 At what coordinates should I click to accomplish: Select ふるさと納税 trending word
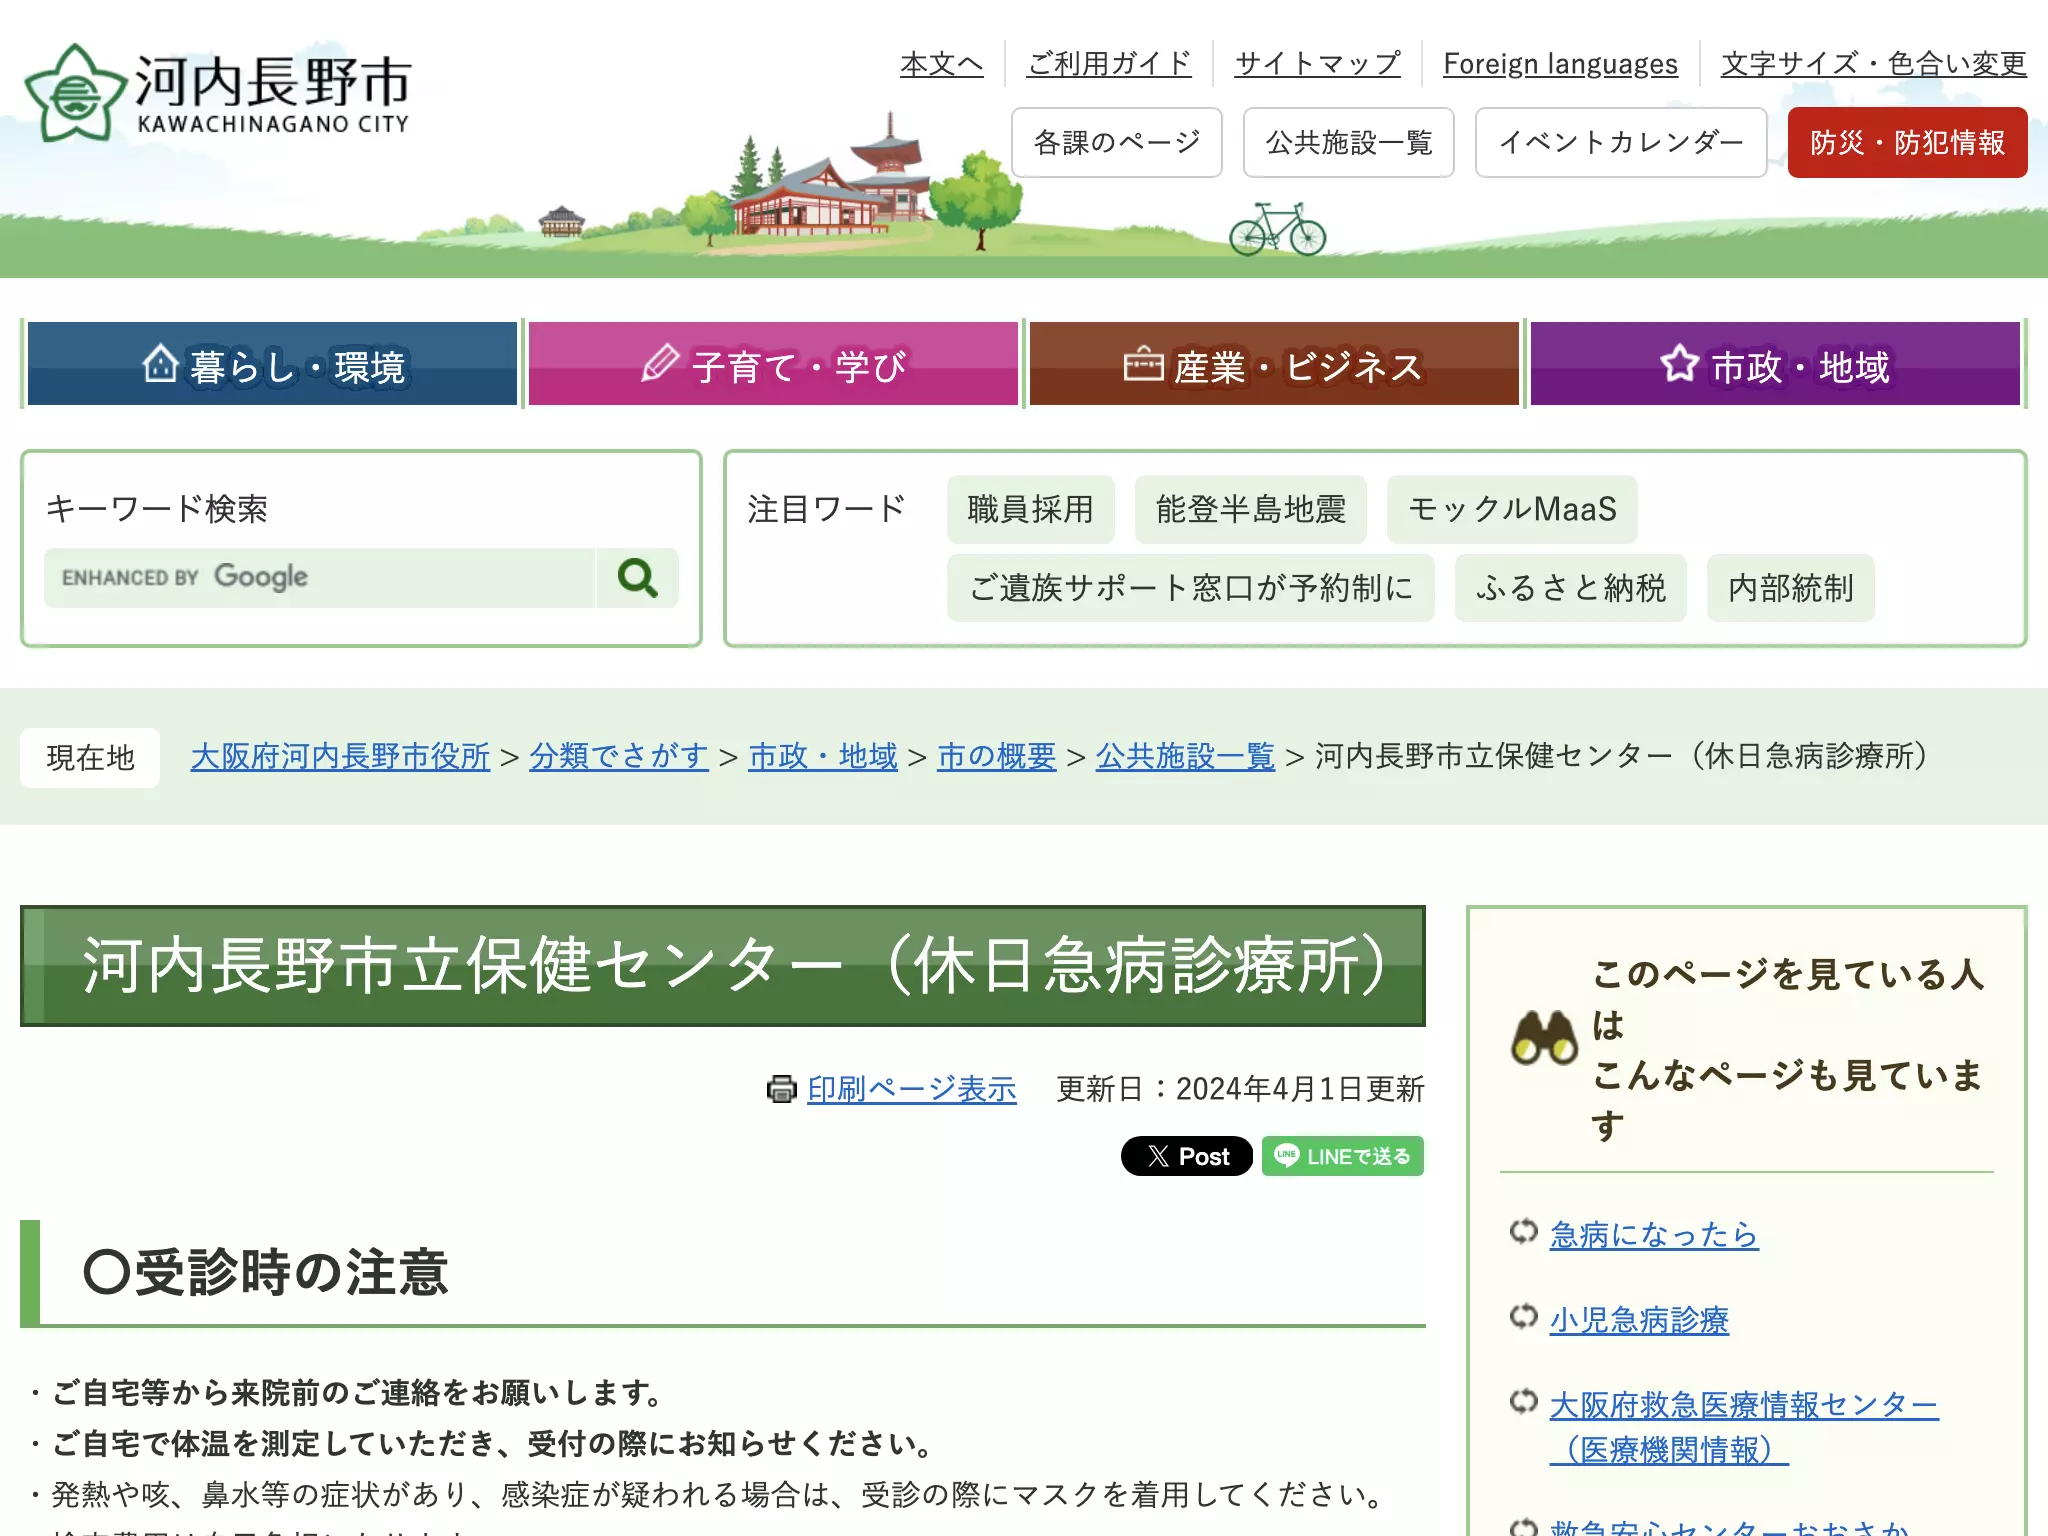tap(1570, 588)
